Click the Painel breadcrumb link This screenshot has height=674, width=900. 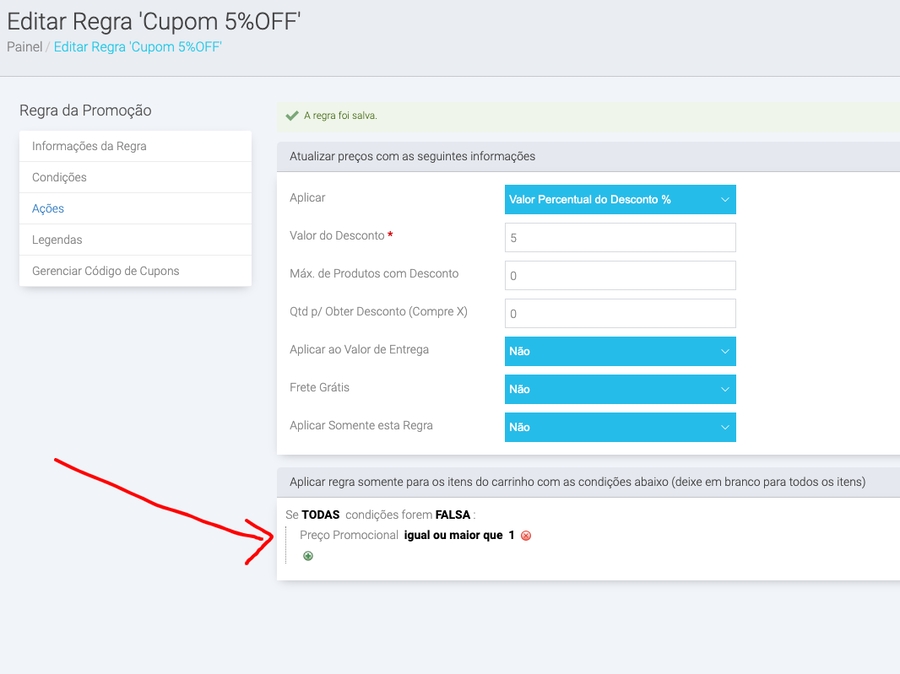[x=24, y=47]
